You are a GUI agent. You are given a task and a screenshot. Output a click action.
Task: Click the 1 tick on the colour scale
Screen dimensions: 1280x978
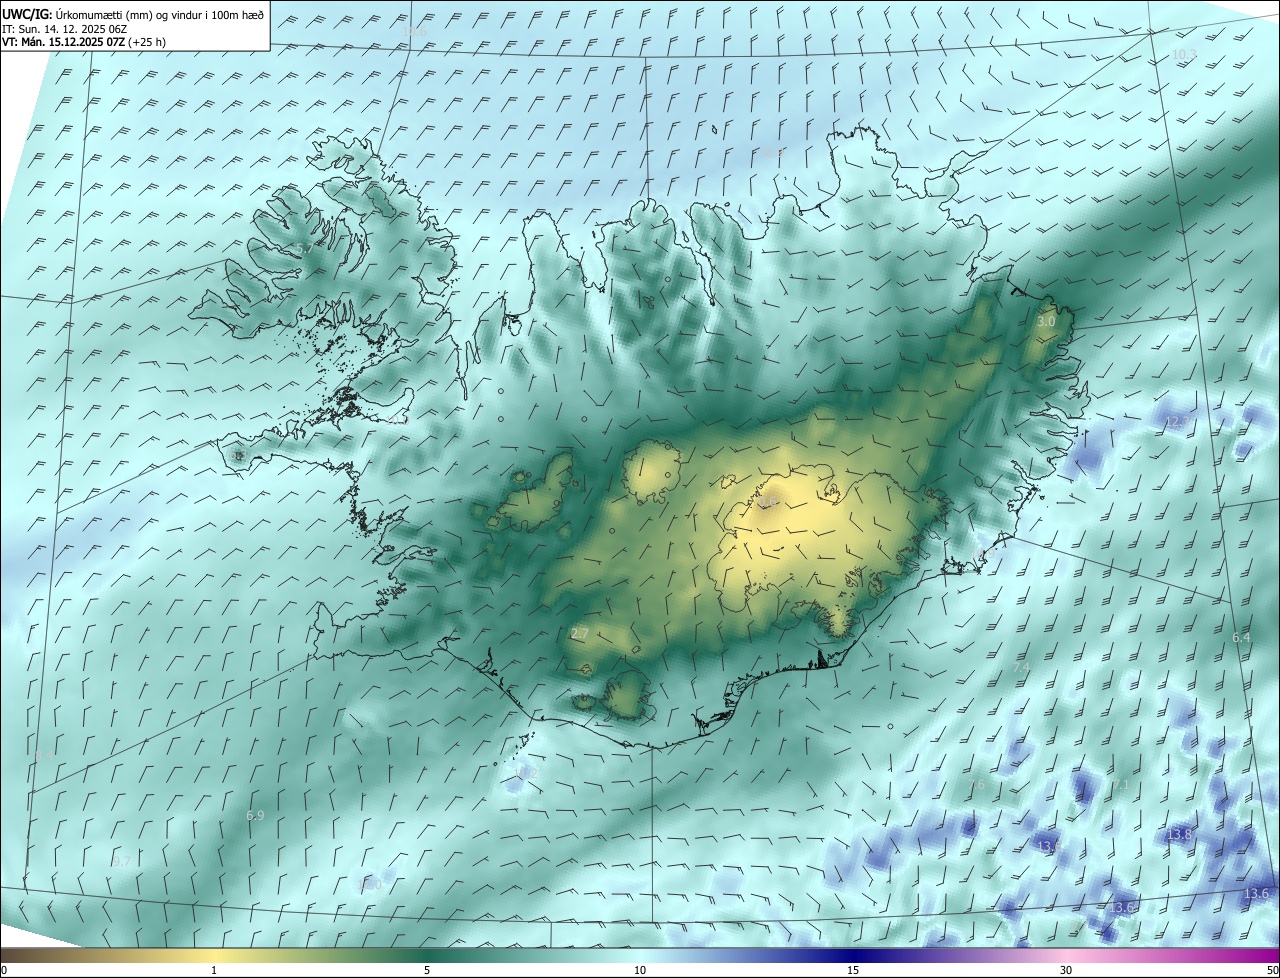(x=214, y=970)
